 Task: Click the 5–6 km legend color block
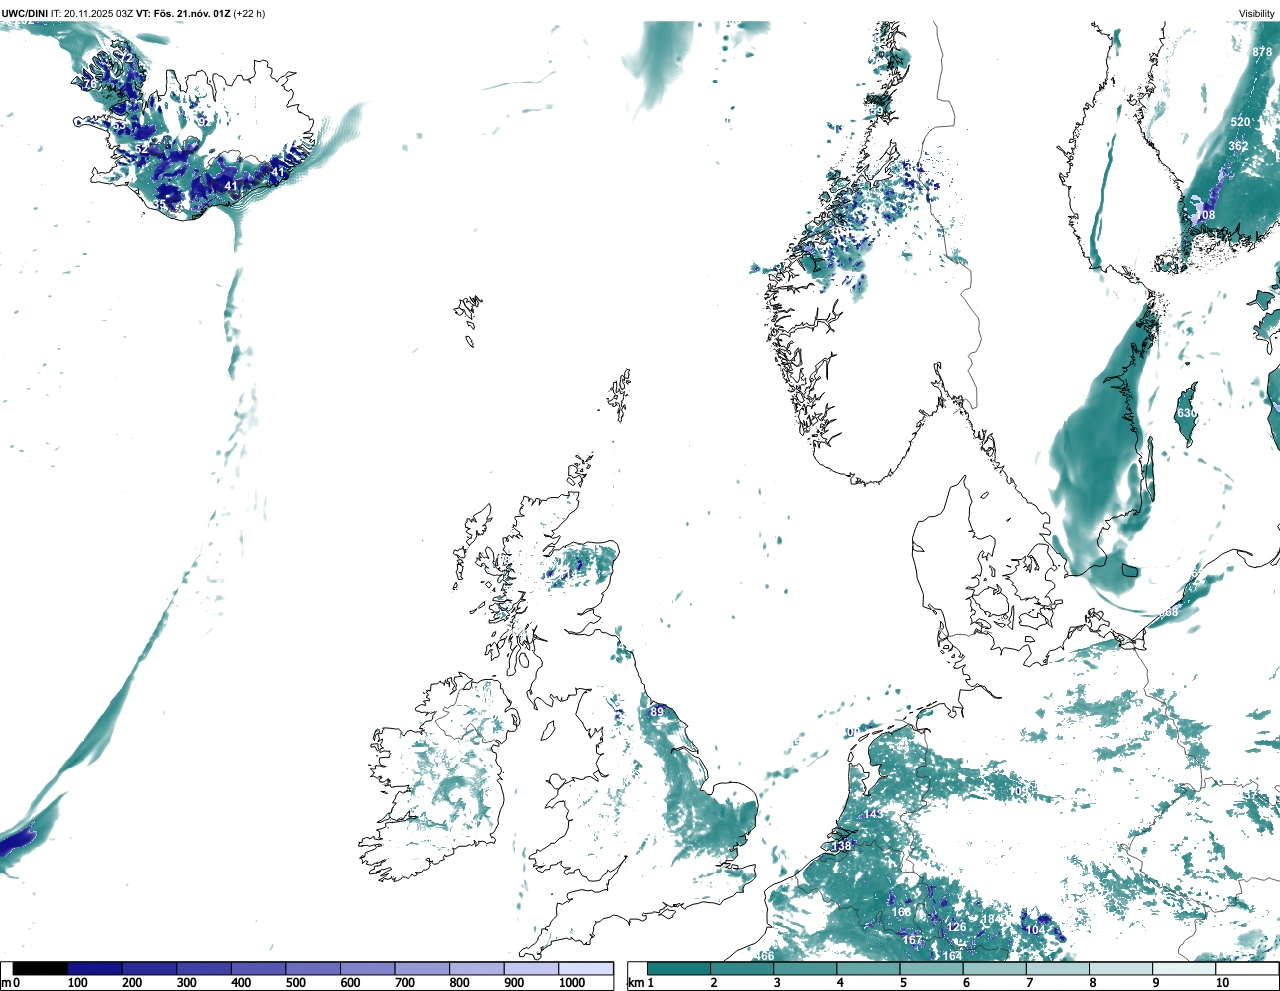[931, 969]
